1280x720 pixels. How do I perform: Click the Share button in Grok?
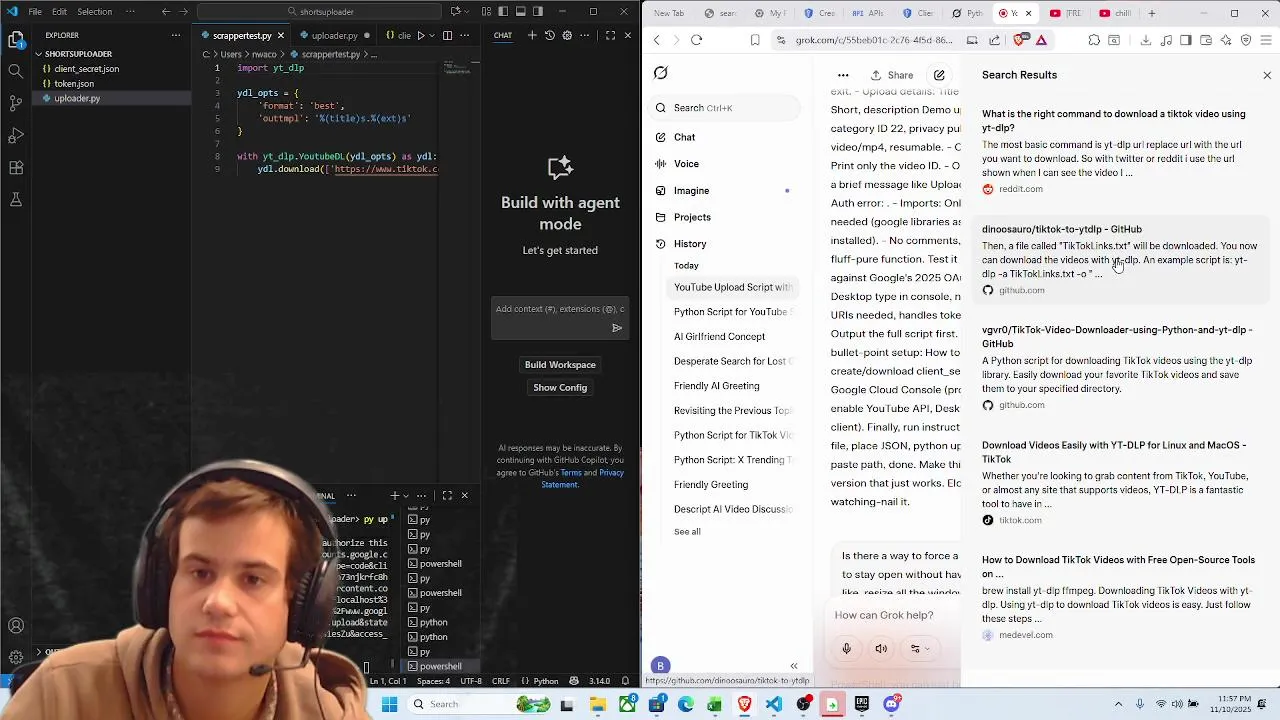(892, 75)
